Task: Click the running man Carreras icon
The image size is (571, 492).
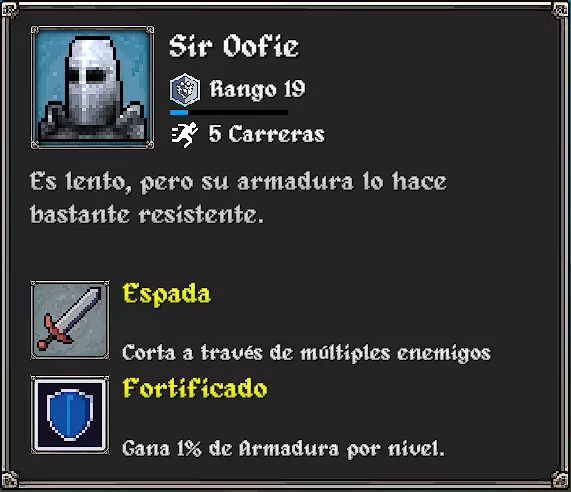Action: (x=185, y=134)
